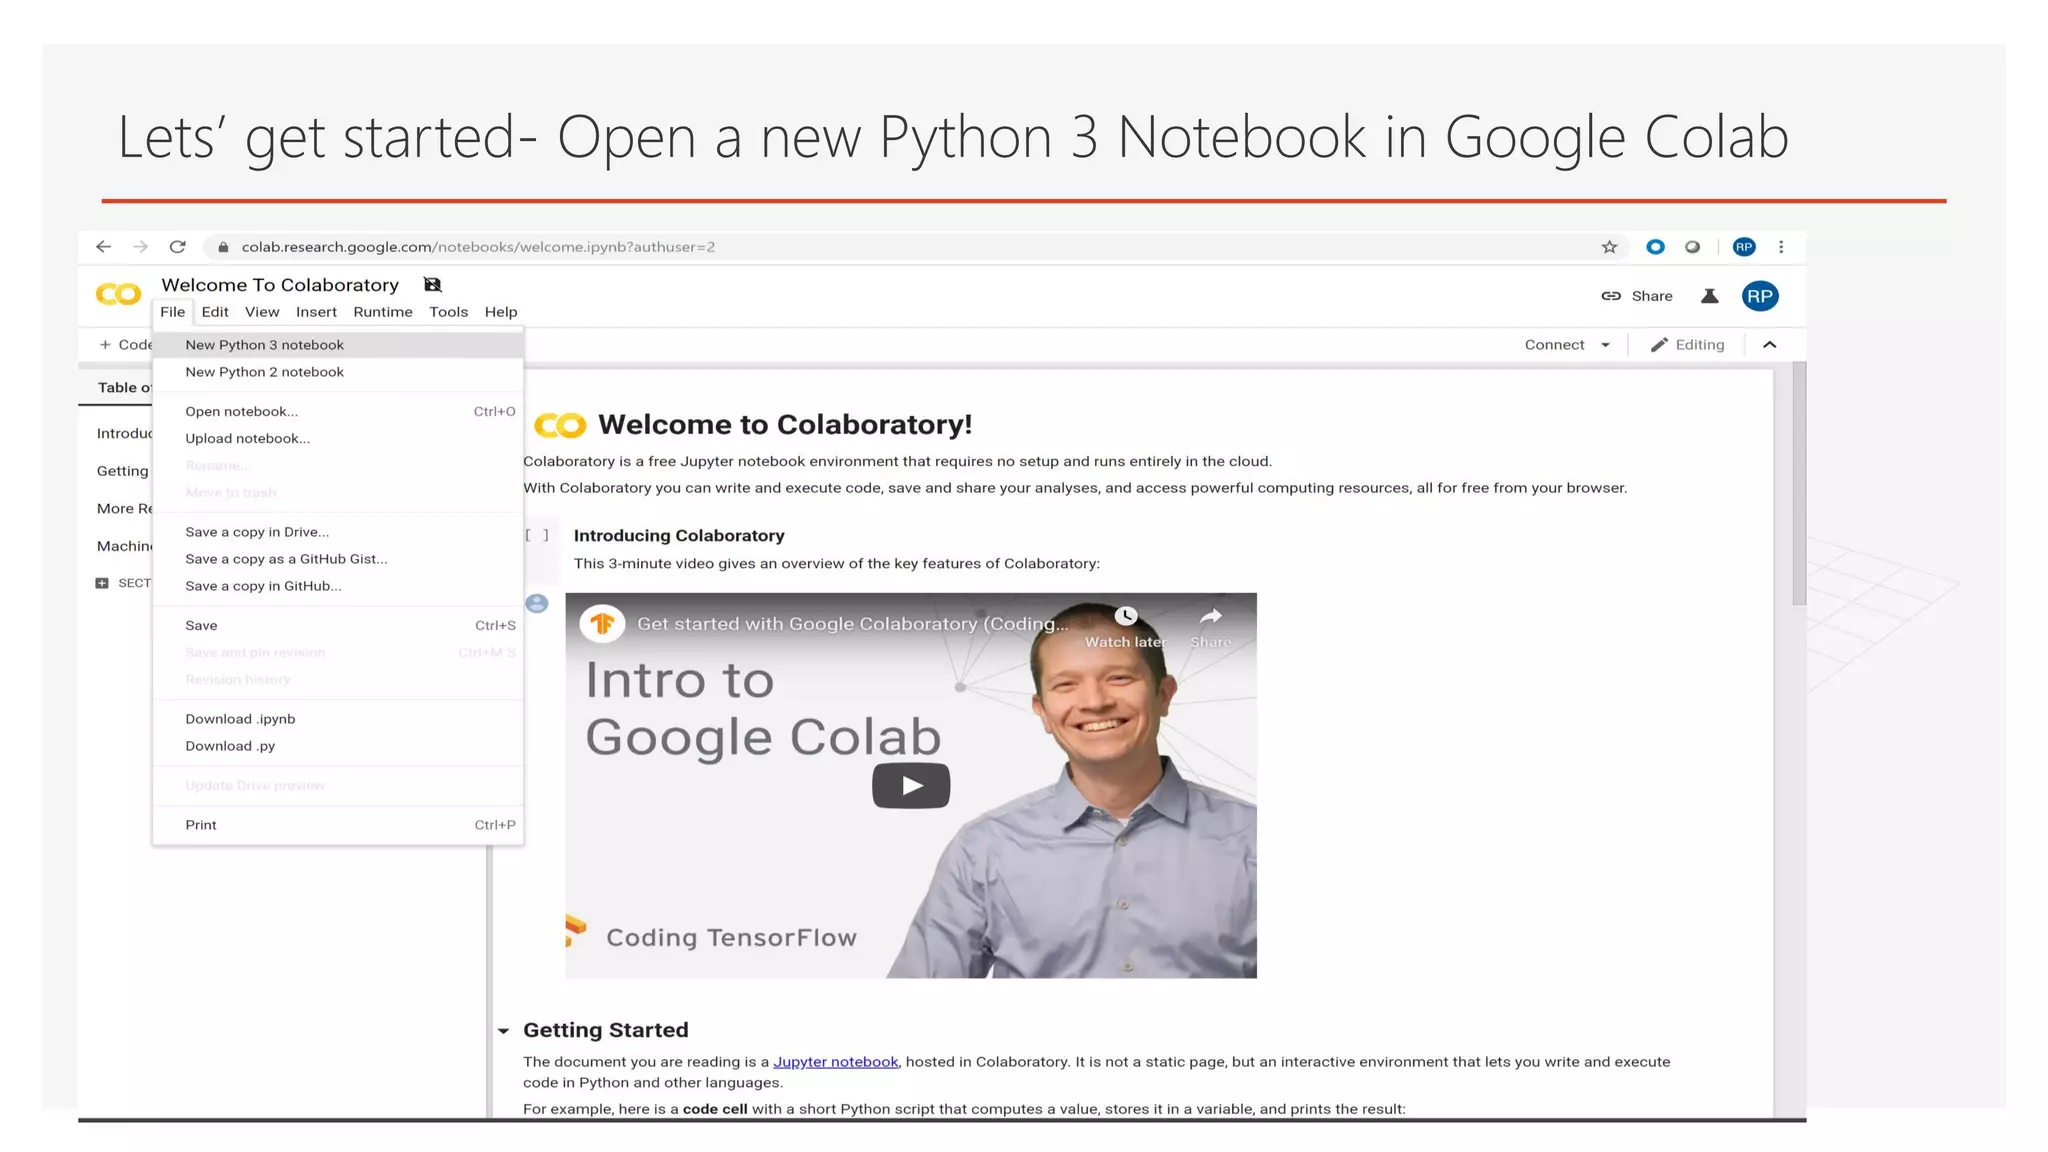
Task: Click the Colab CO logo at top left
Action: pyautogui.click(x=118, y=294)
